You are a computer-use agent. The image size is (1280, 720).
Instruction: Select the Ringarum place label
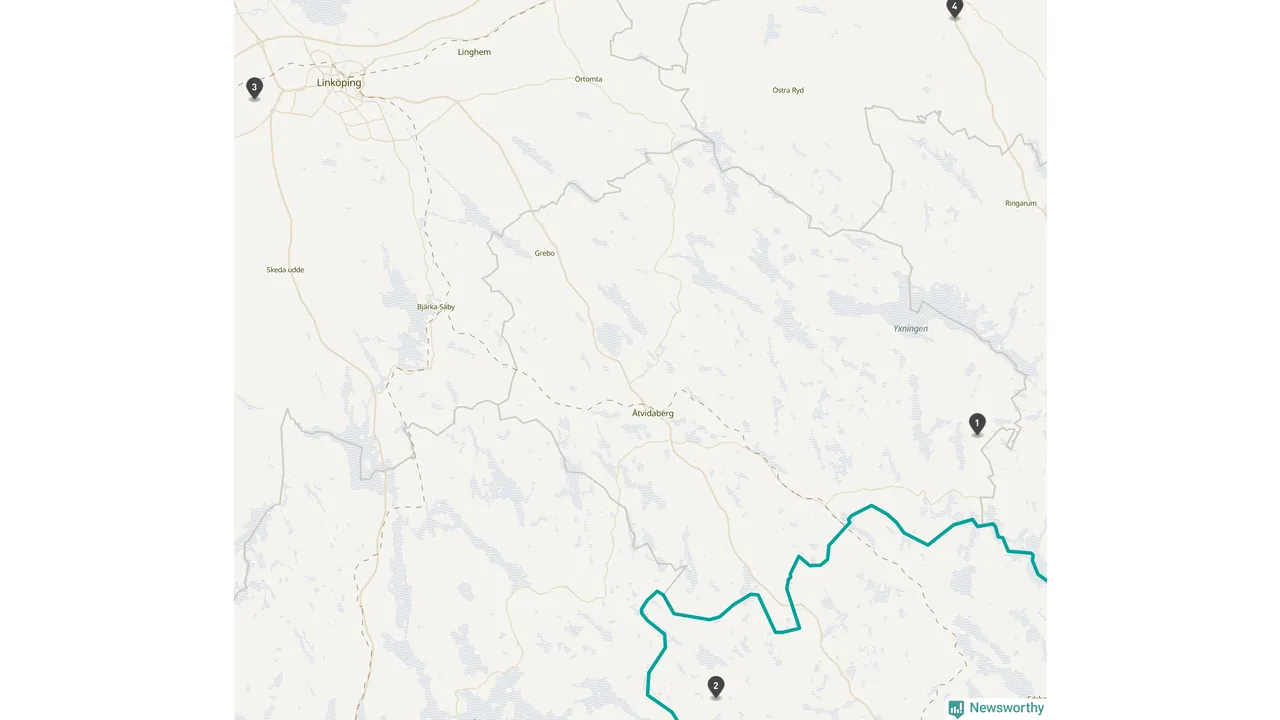pos(1021,203)
